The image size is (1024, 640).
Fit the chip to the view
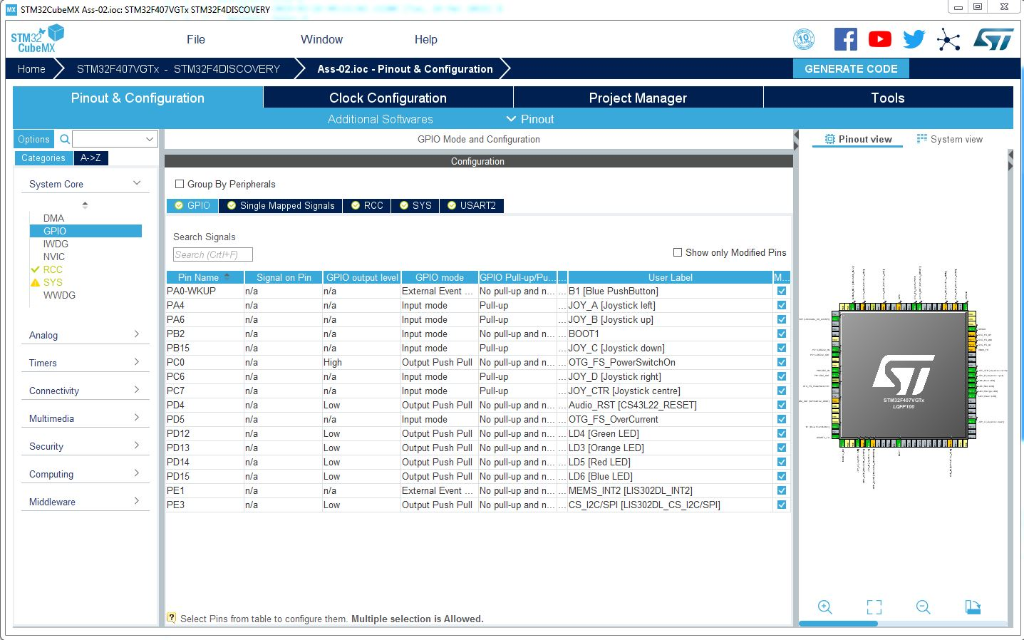874,607
